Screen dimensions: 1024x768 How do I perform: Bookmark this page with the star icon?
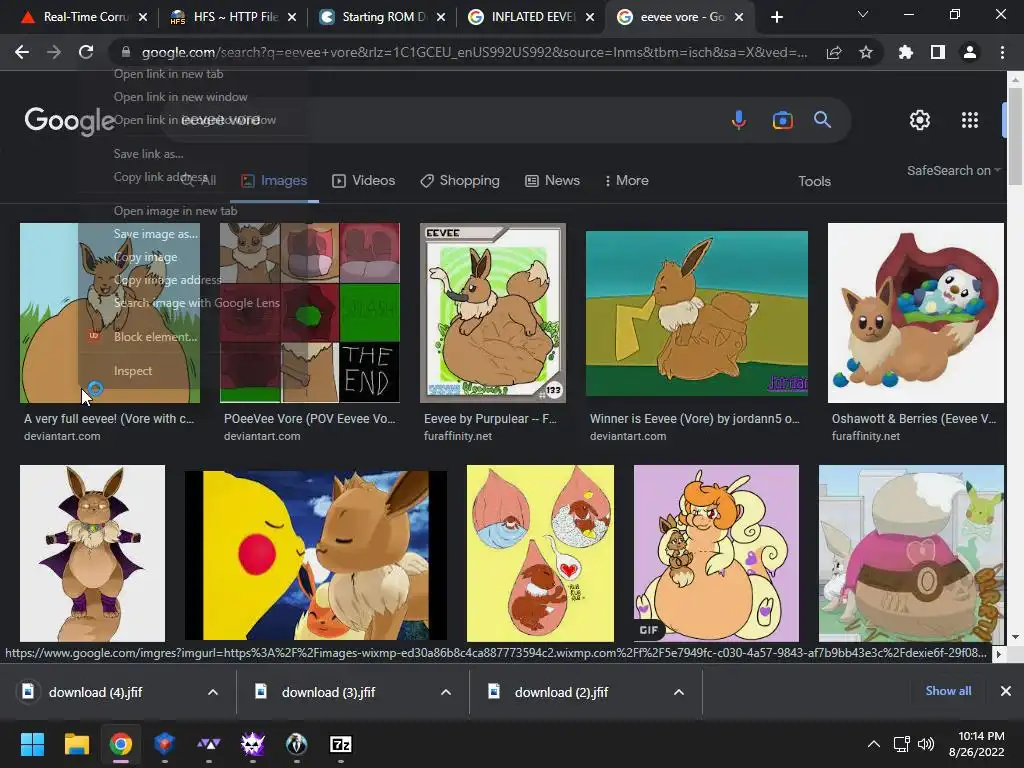(866, 52)
